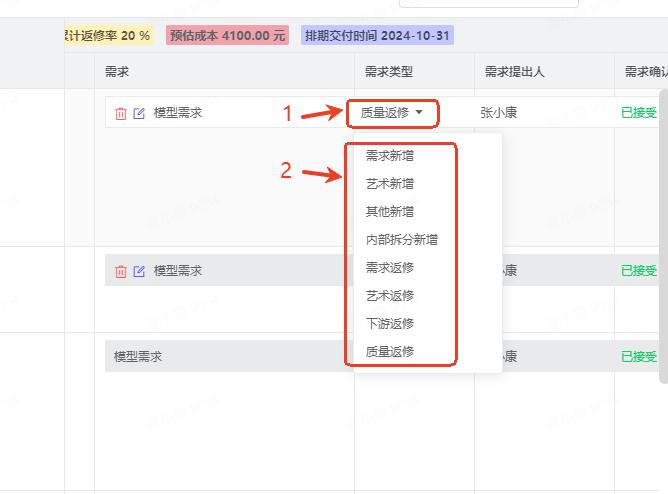Open the 质量返修 type dropdown
Viewport: 668px width, 494px height.
coord(392,113)
